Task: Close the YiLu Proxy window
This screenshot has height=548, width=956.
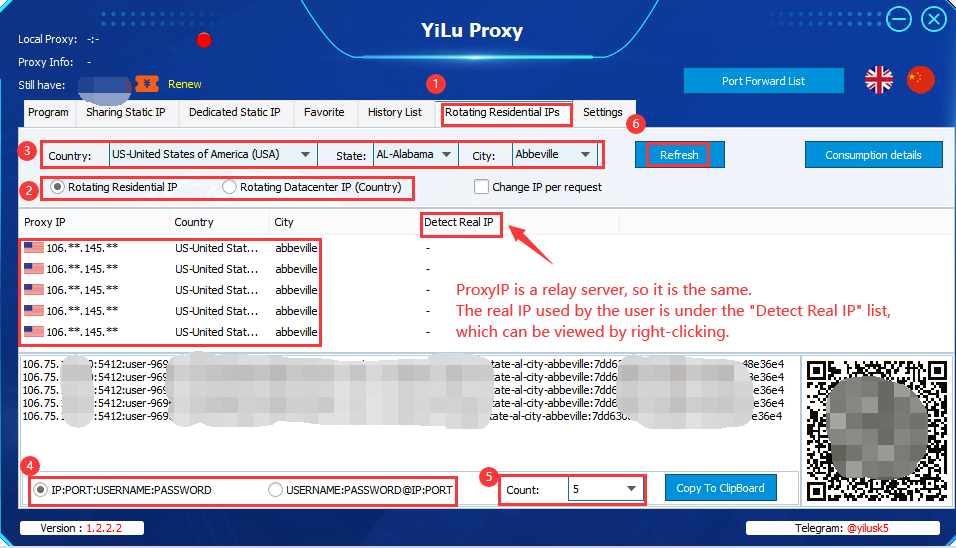Action: point(933,19)
